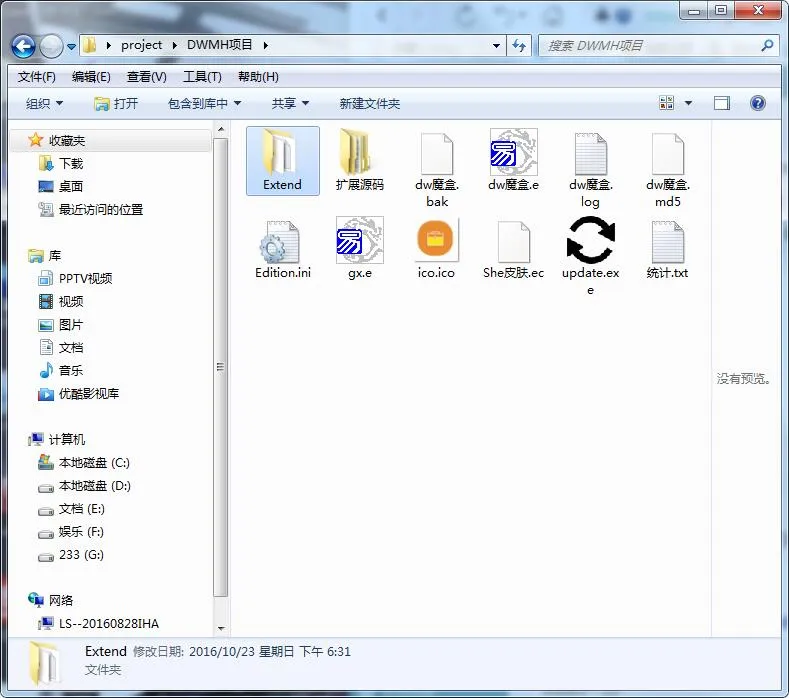Select the dw魔盒.md5 file icon
This screenshot has width=789, height=698.
(668, 153)
